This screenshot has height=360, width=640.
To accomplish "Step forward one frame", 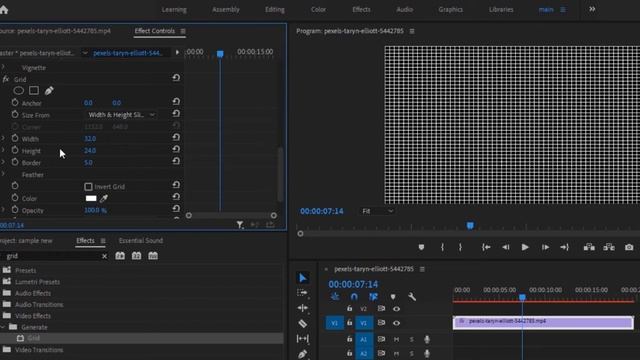I will coord(545,247).
